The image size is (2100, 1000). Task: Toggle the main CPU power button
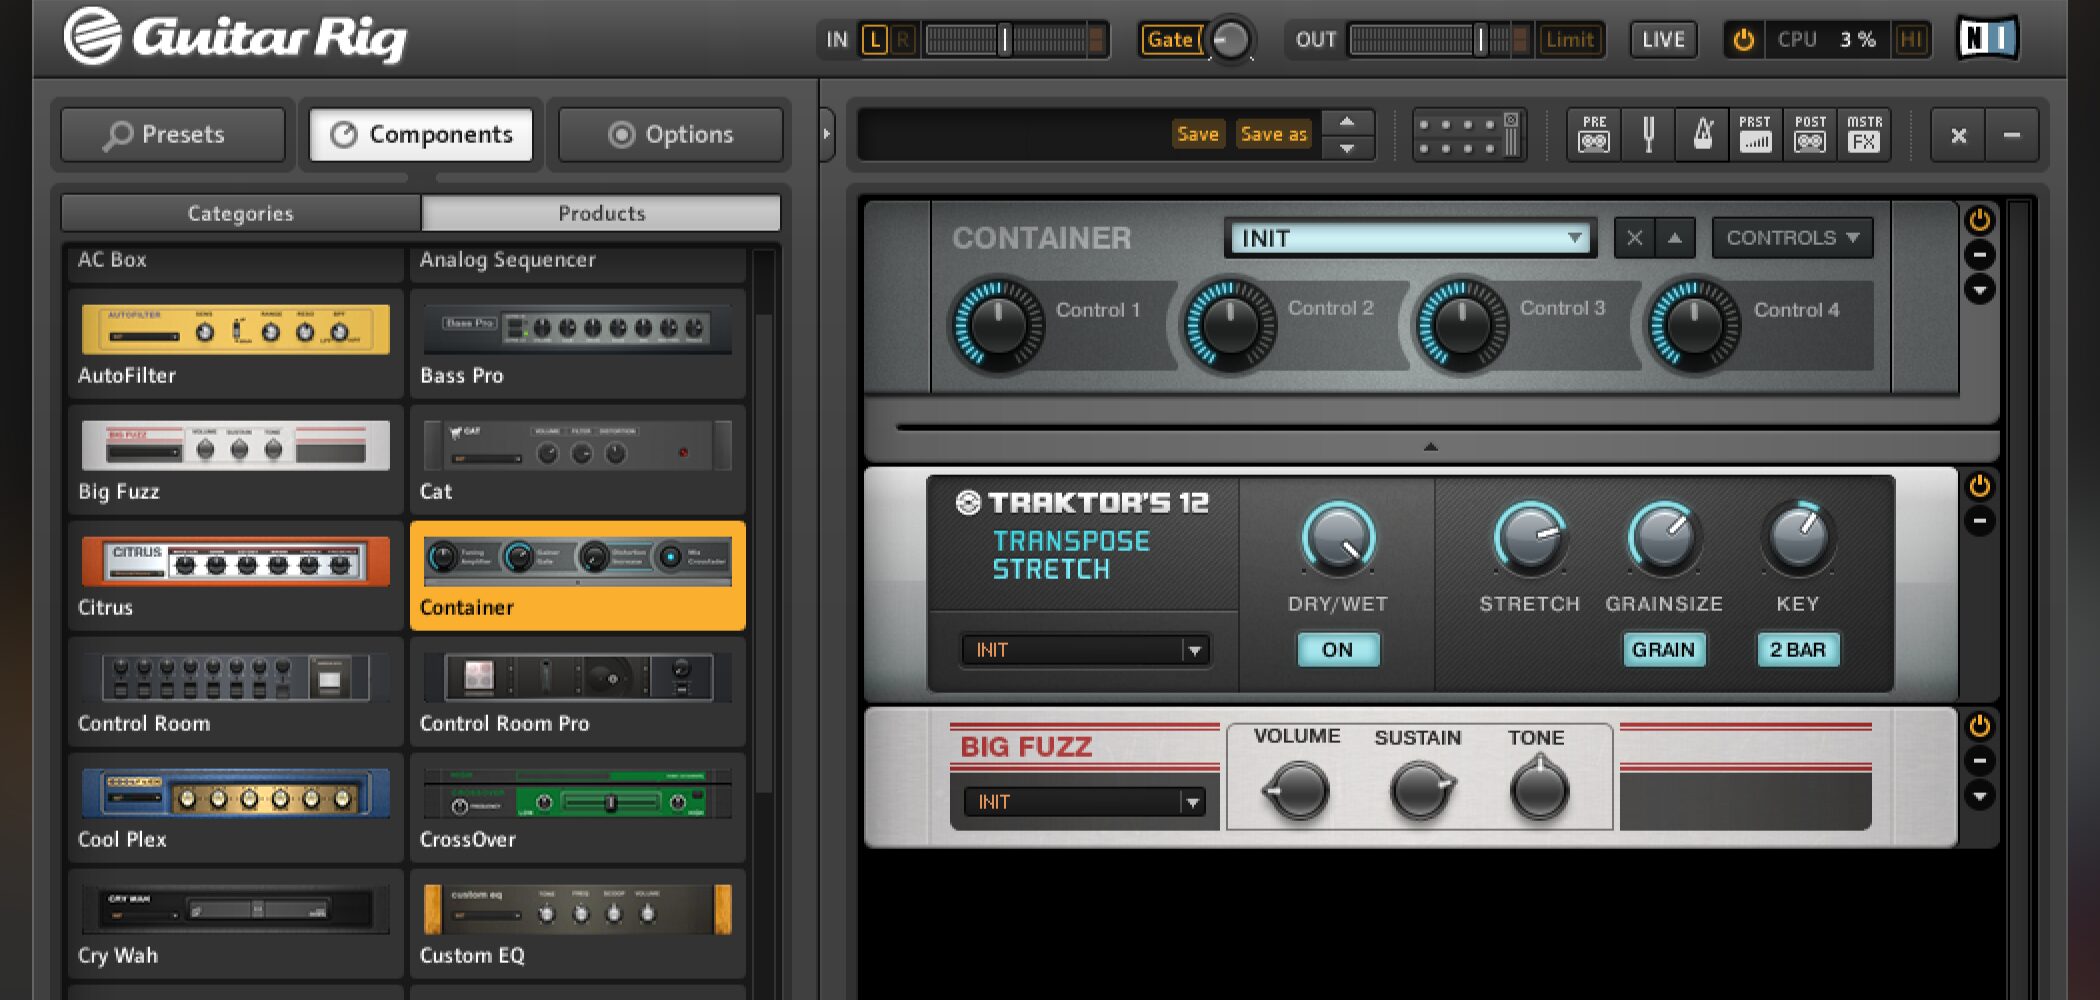click(1744, 40)
